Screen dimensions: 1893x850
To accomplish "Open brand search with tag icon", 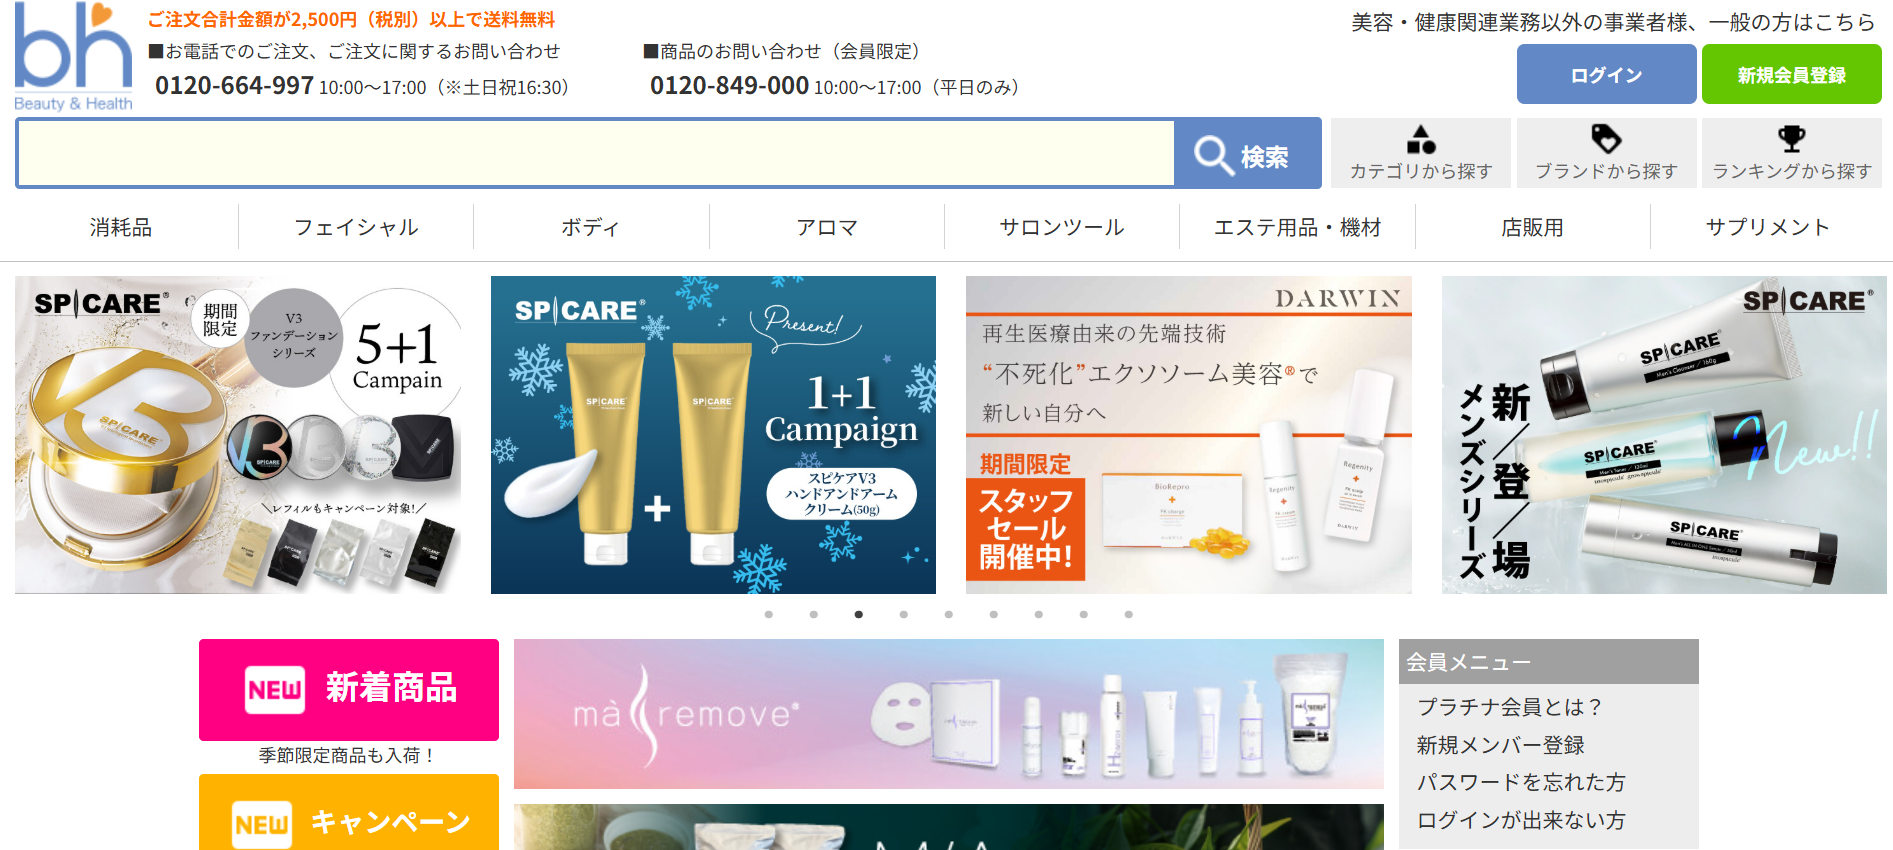I will 1606,154.
